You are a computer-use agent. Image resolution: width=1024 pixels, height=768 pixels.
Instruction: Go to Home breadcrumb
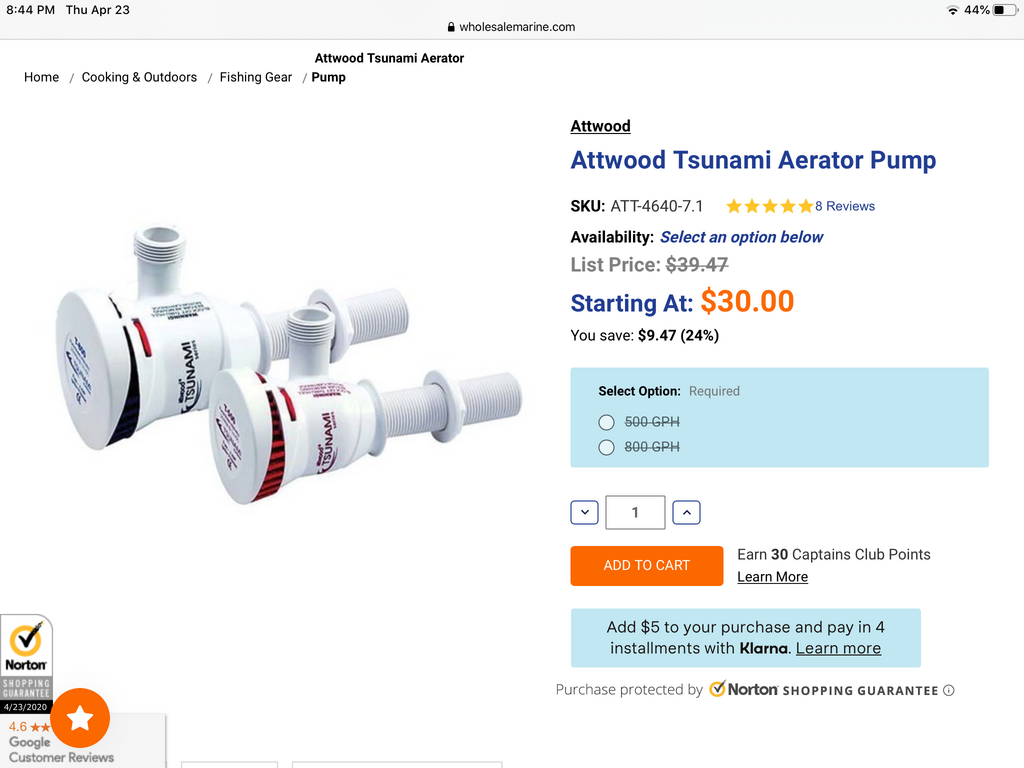42,77
